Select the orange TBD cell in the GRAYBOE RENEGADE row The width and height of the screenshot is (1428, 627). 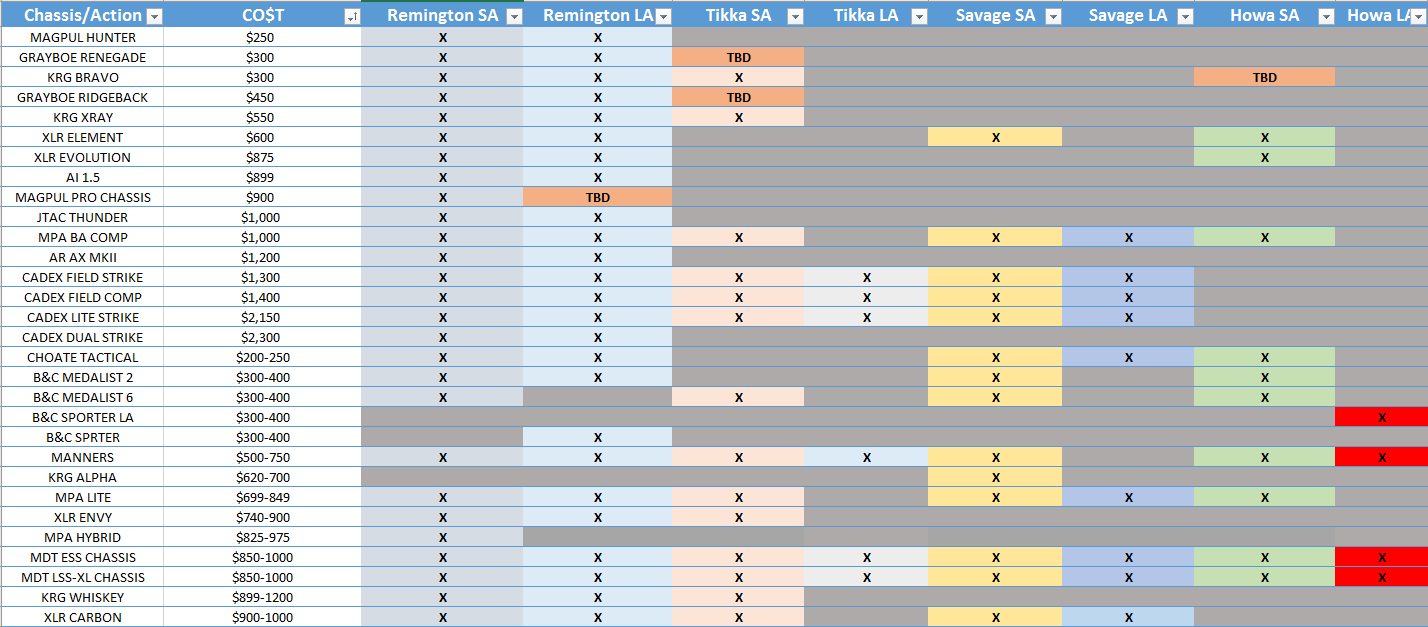[738, 57]
